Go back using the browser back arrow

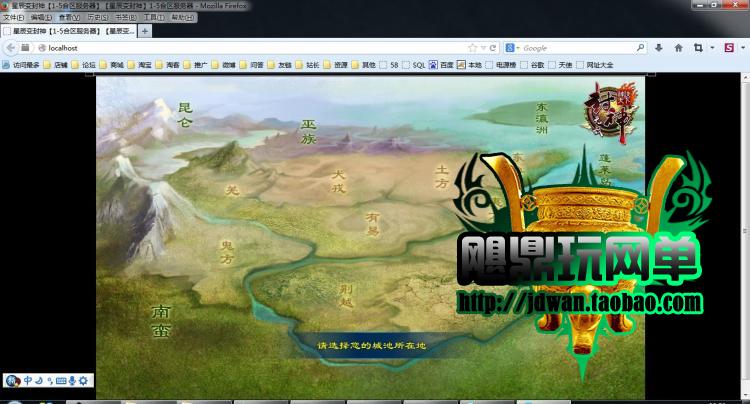tap(11, 48)
